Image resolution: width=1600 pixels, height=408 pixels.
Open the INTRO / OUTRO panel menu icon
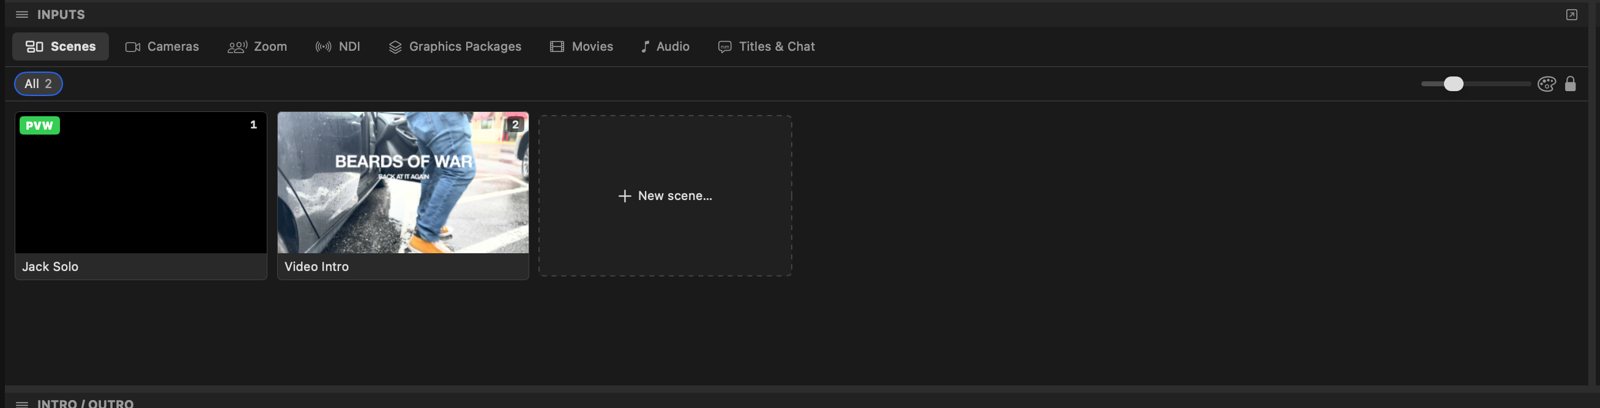[22, 404]
